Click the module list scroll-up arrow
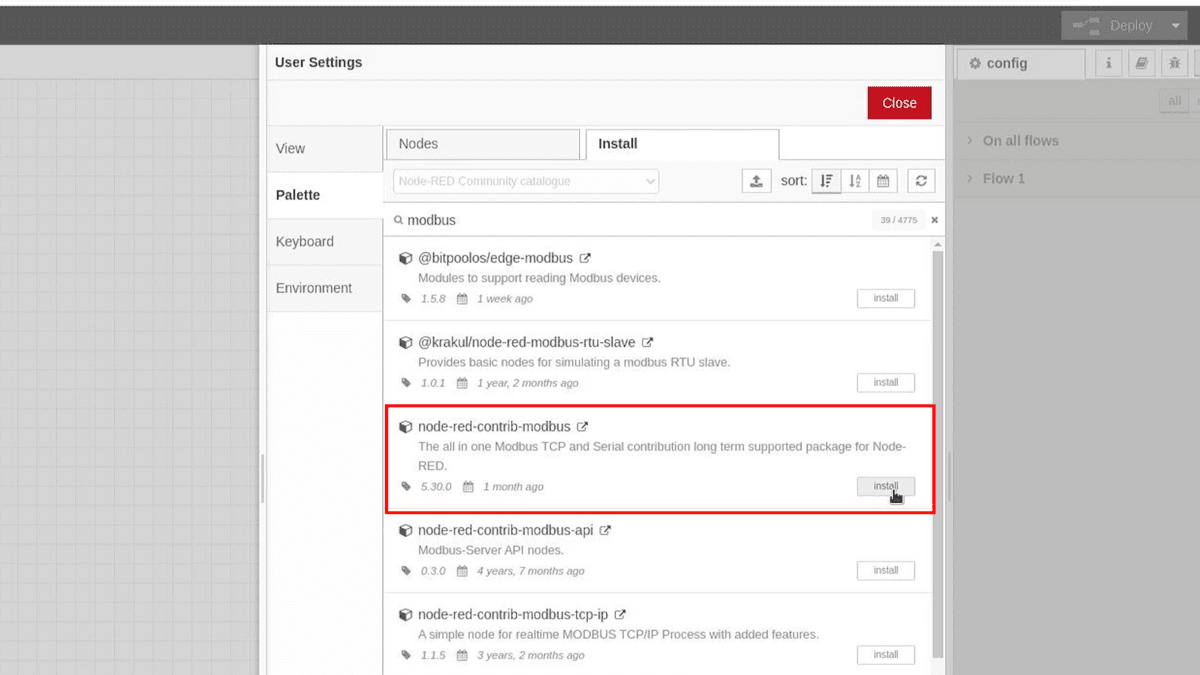The image size is (1200, 675). (937, 244)
